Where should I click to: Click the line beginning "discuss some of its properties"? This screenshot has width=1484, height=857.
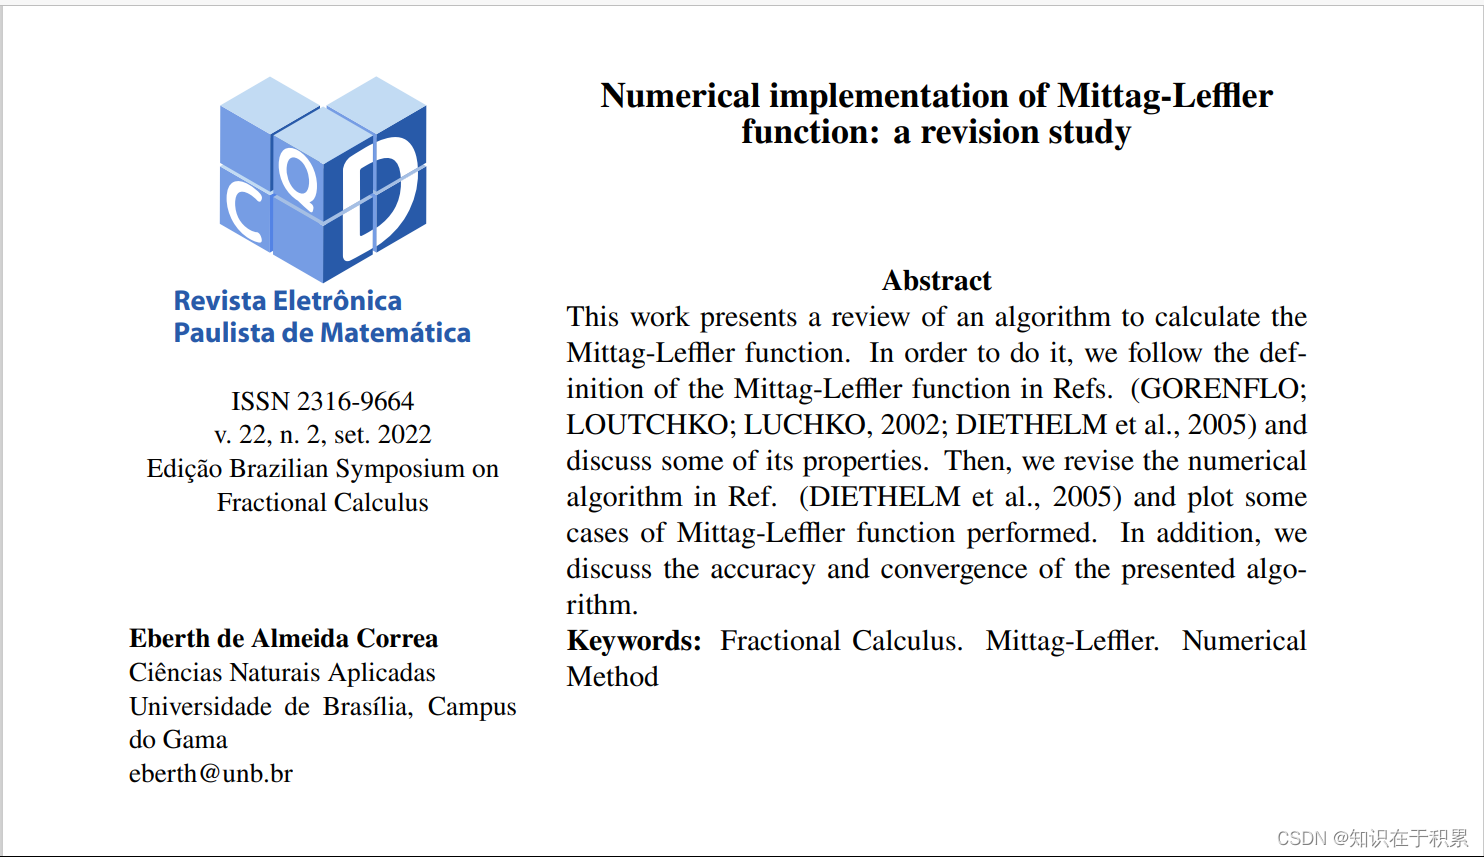(x=937, y=461)
